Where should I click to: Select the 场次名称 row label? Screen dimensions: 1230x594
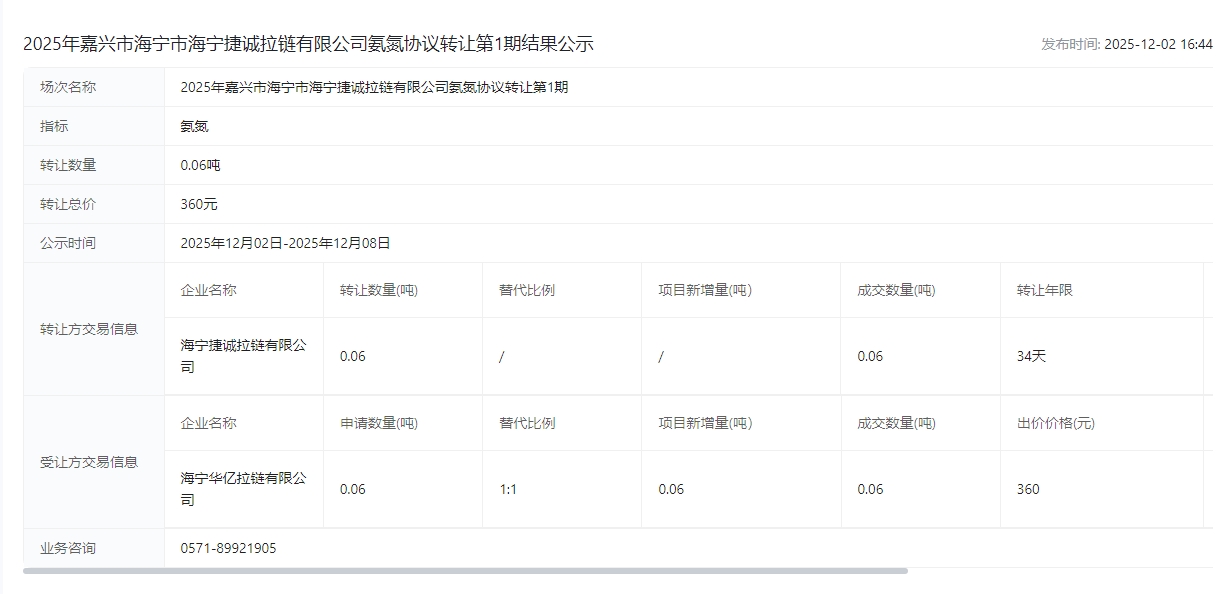(x=68, y=87)
